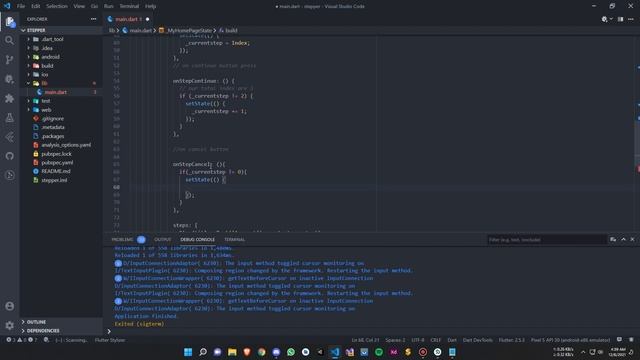Click the Dart DevTools status bar item

tap(478, 340)
